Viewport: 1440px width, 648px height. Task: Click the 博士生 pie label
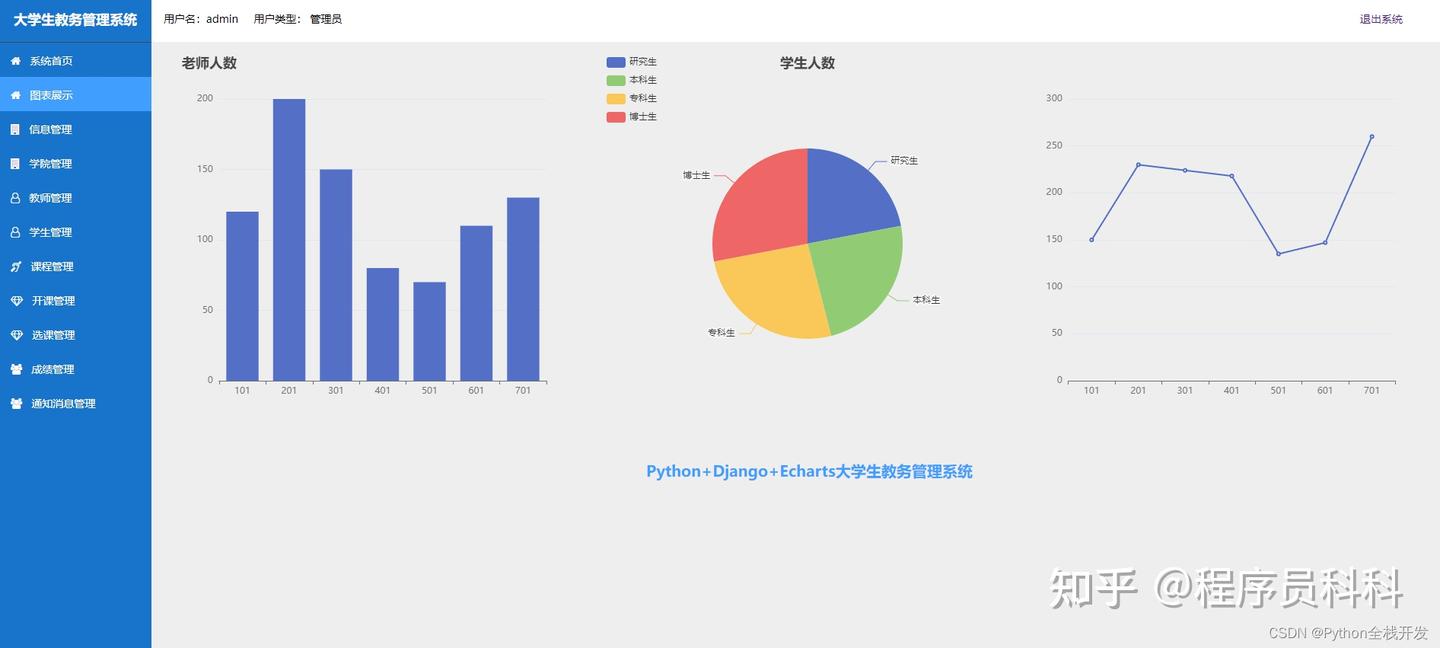(697, 175)
